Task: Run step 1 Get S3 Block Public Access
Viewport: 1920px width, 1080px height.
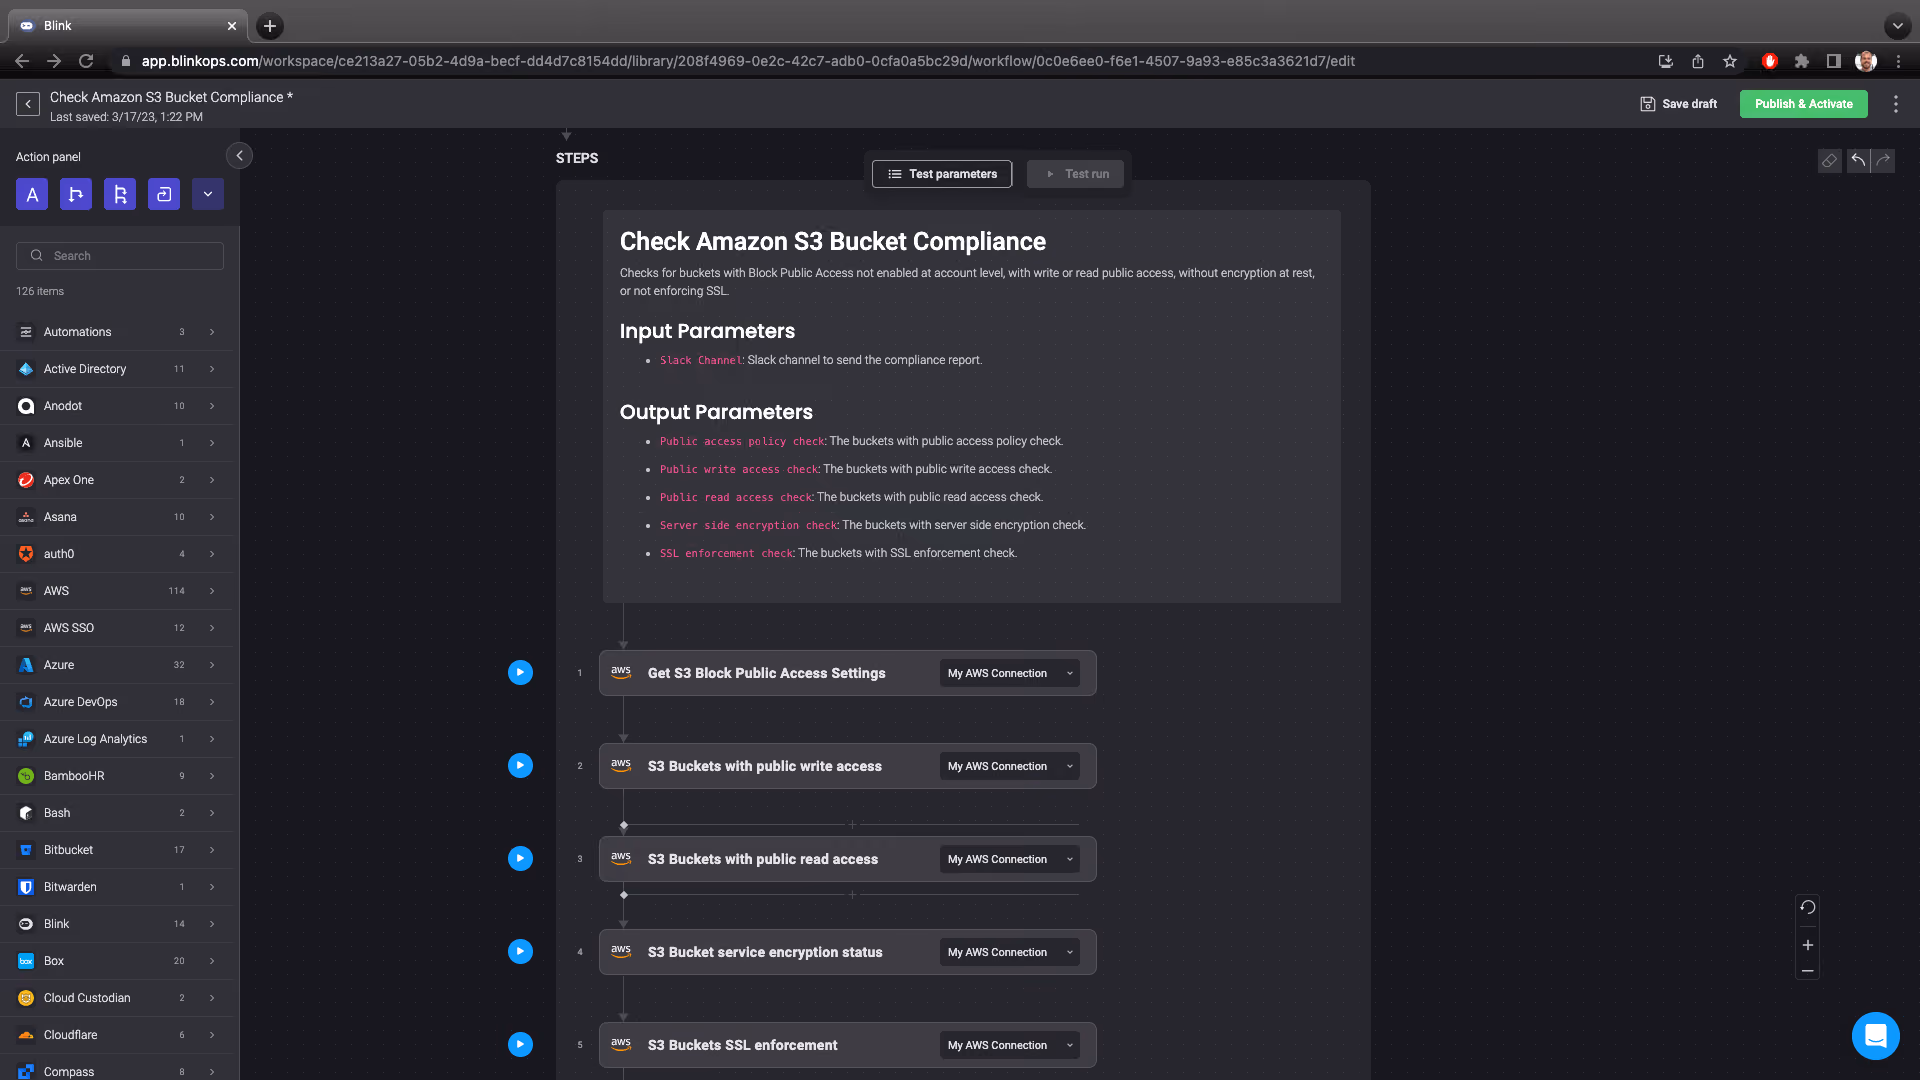Action: point(520,673)
